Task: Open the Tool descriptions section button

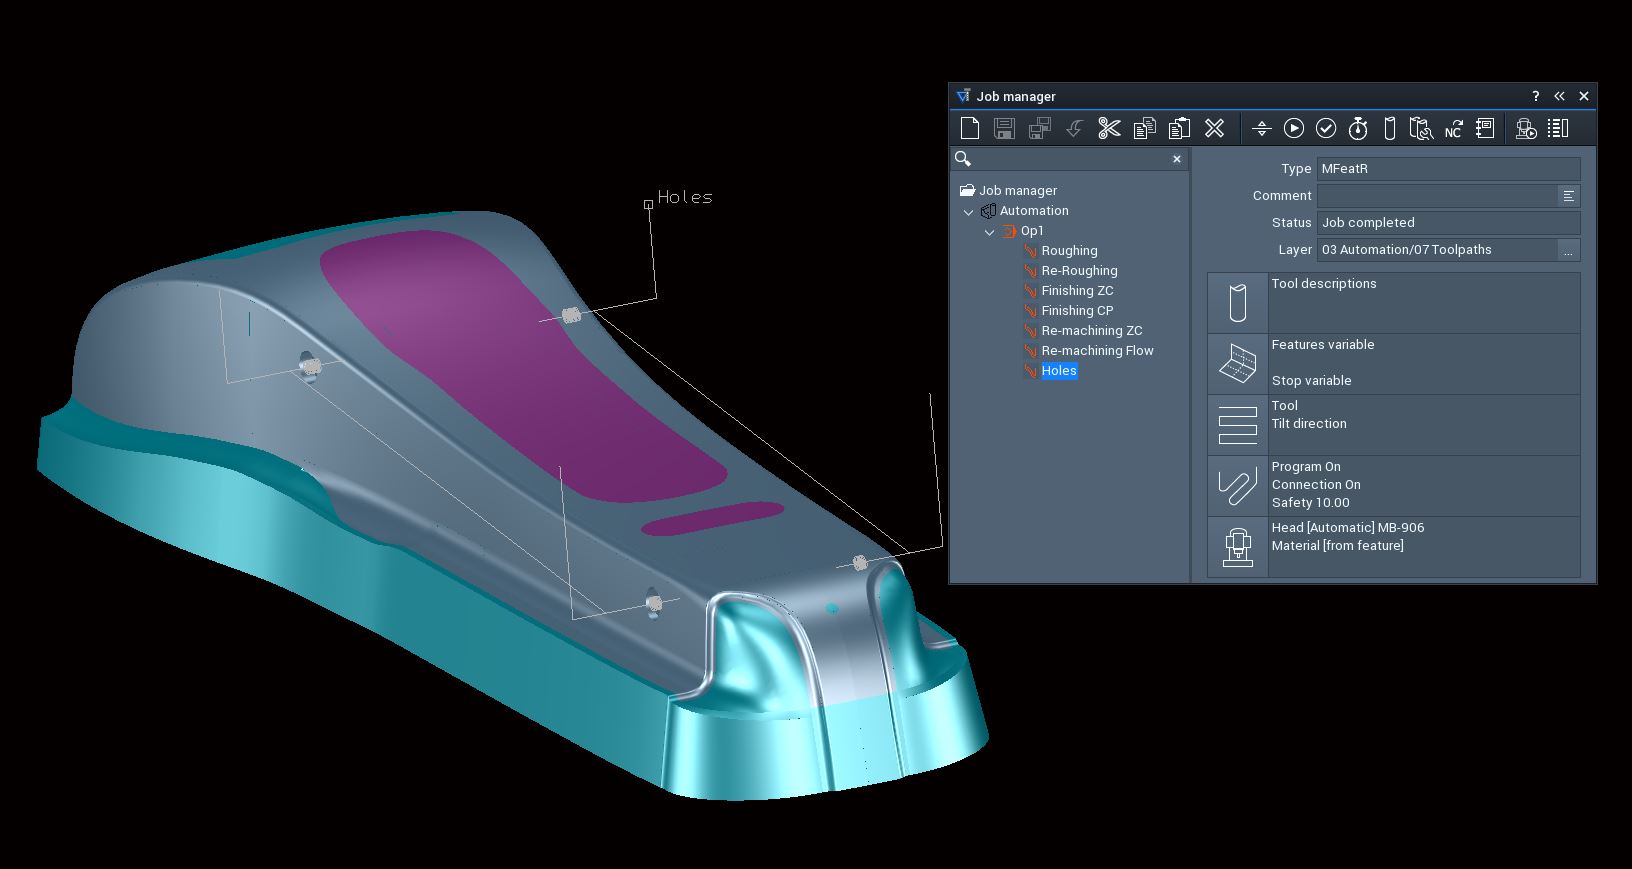Action: tap(1237, 303)
